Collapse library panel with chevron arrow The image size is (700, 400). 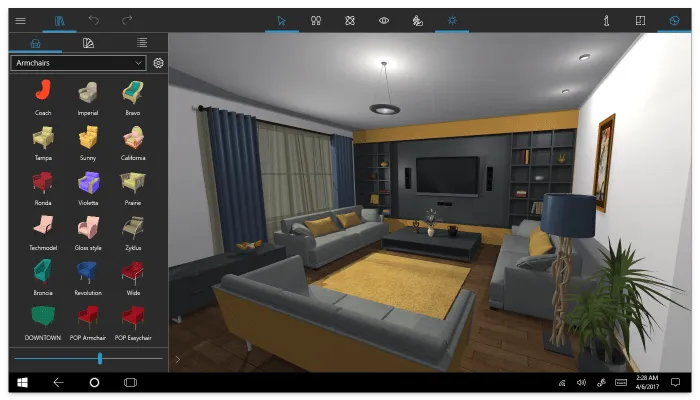coord(178,359)
